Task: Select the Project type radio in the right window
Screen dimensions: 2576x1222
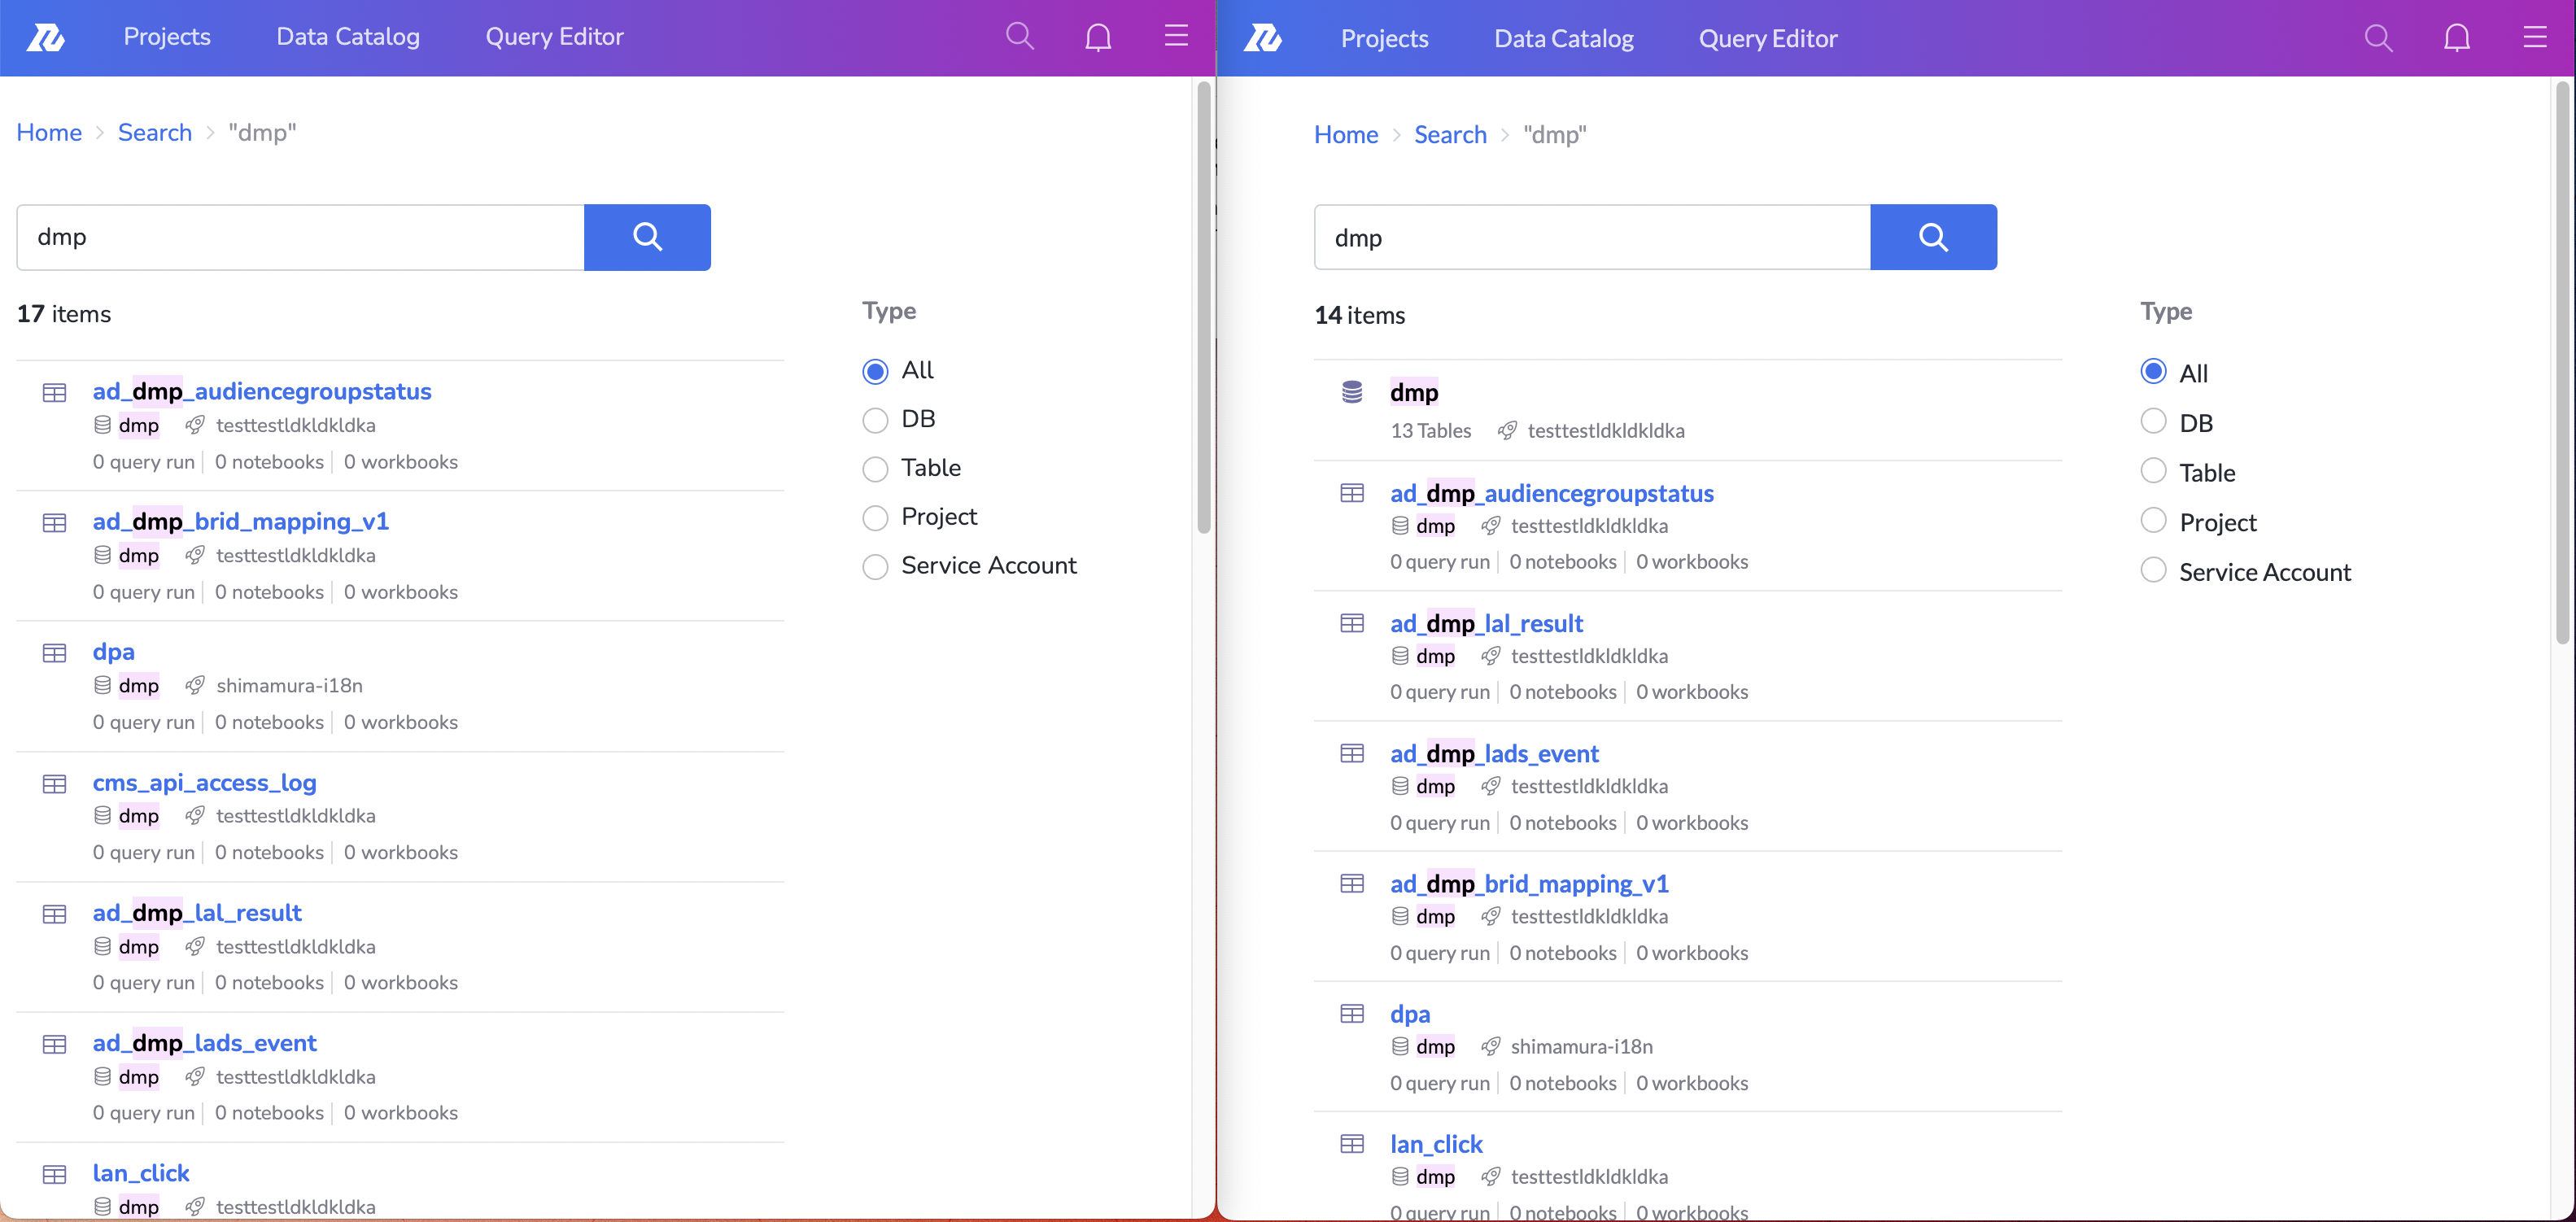Action: 2153,521
